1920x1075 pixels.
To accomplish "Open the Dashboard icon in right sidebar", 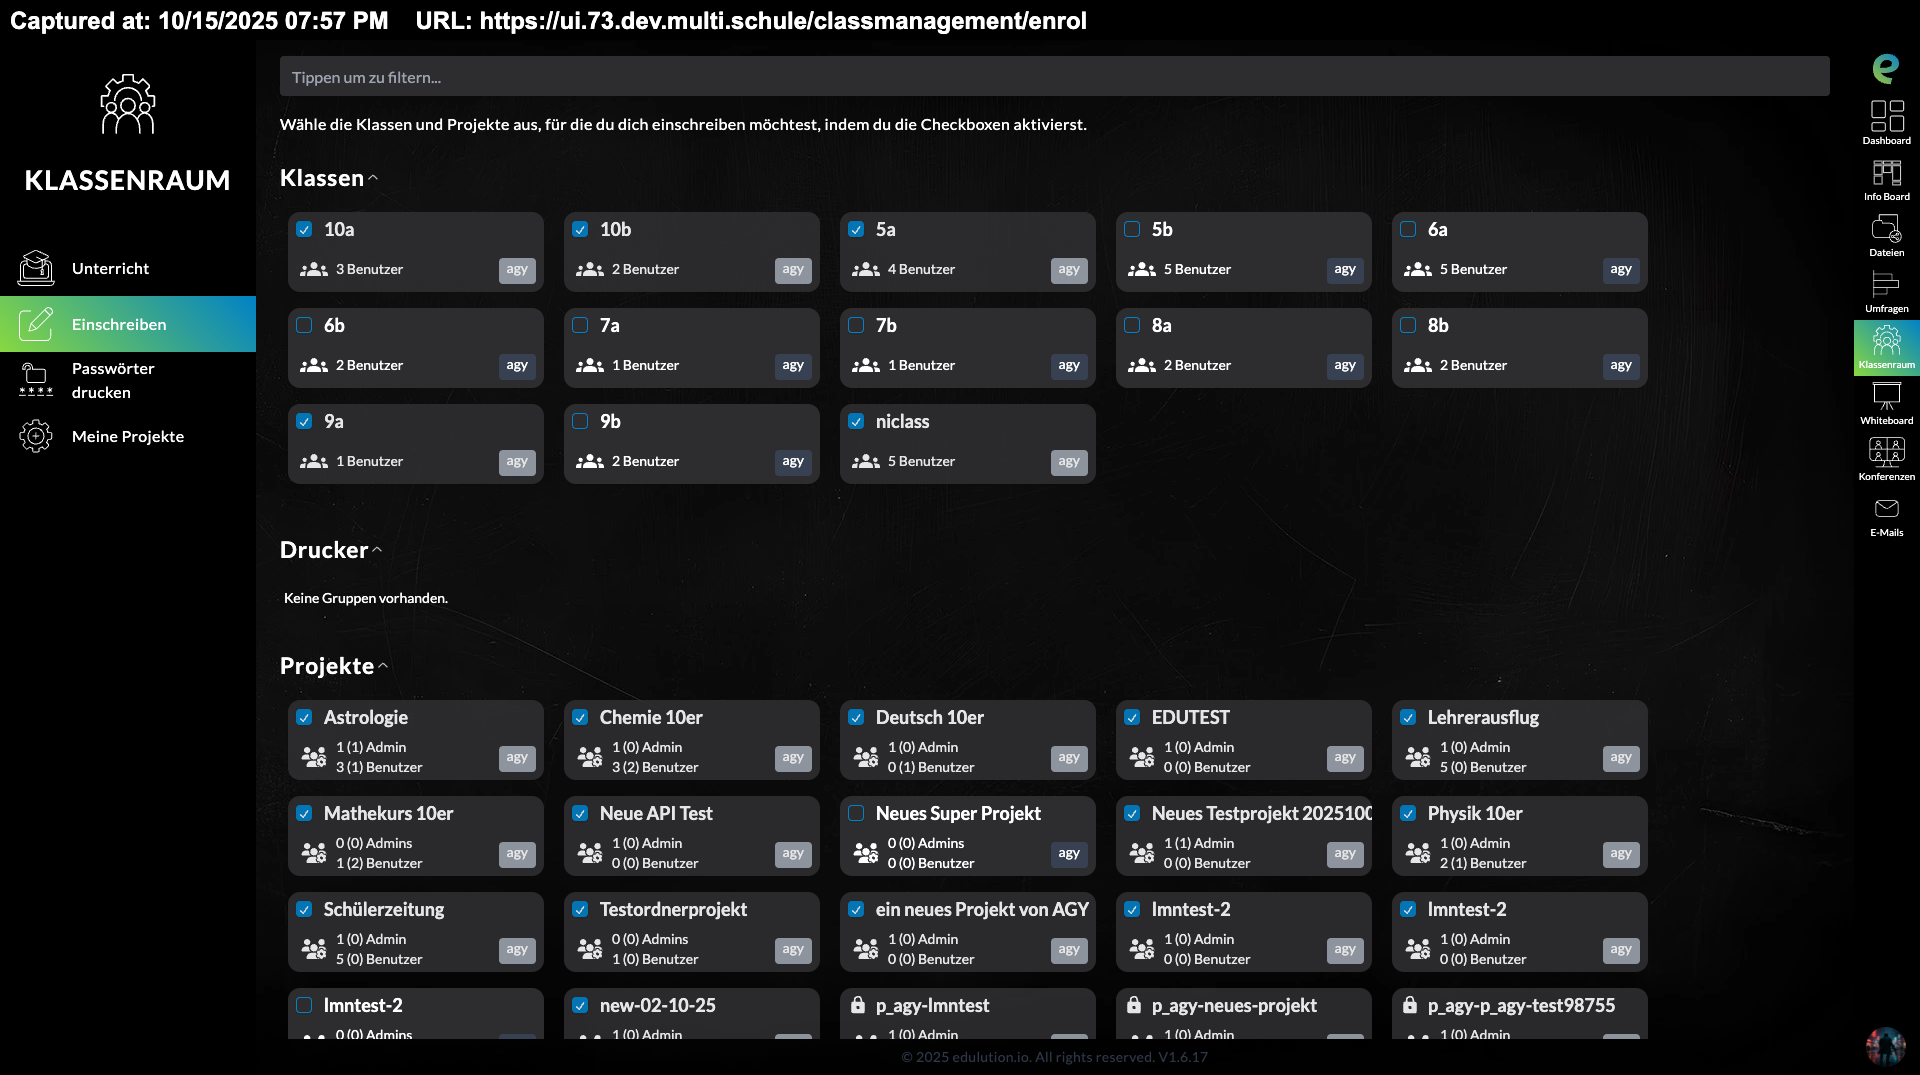I will 1886,117.
